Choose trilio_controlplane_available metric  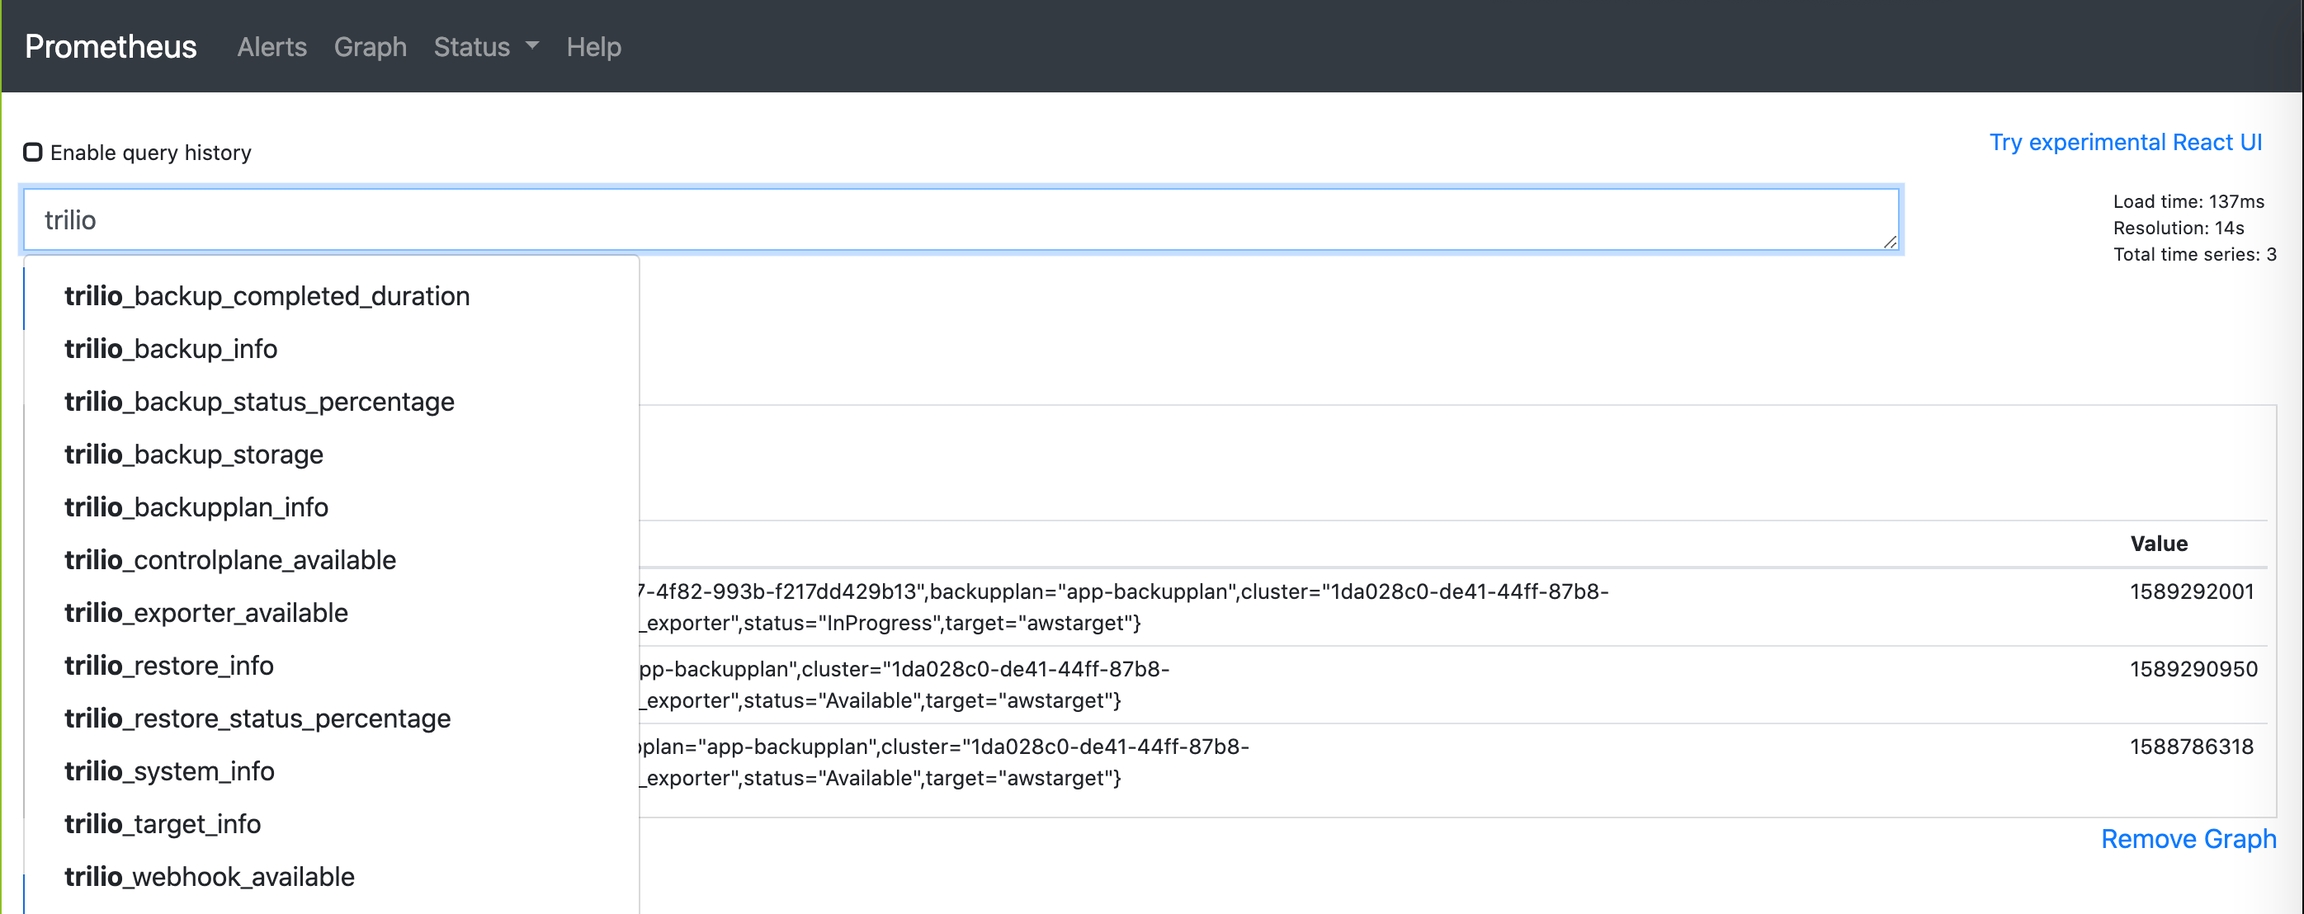tap(230, 560)
